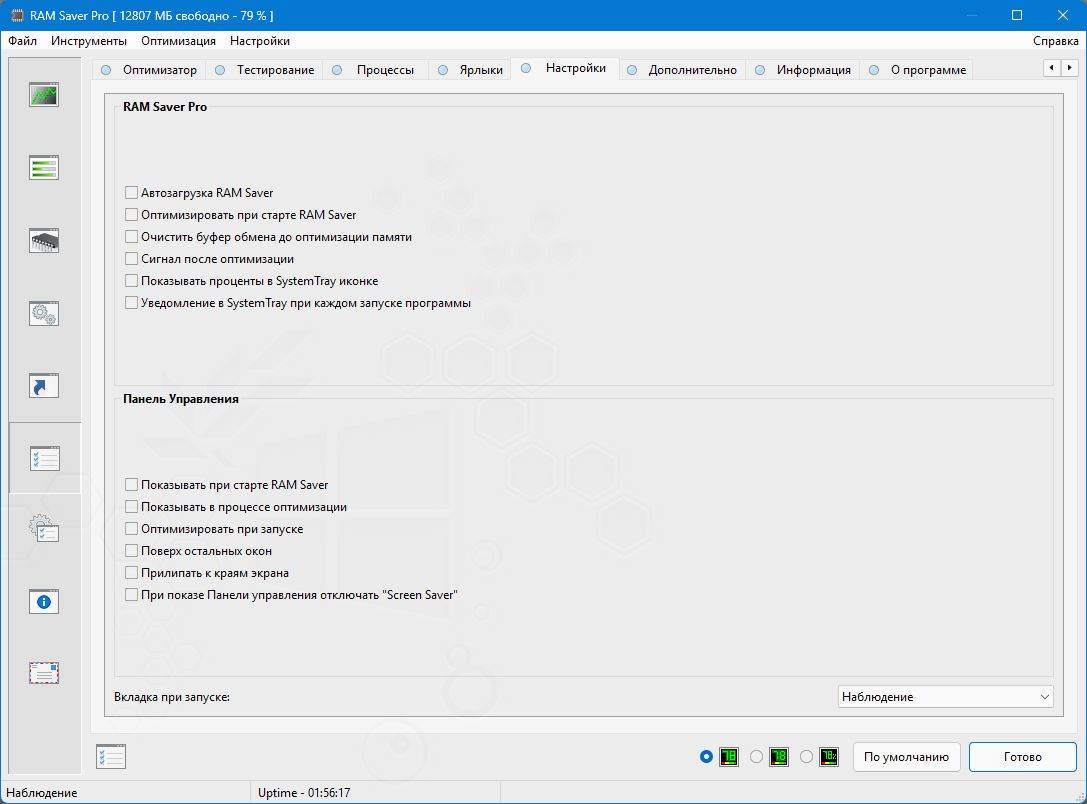This screenshot has height=804, width=1087.
Task: Click the Uptime status bar entry
Action: coord(304,792)
